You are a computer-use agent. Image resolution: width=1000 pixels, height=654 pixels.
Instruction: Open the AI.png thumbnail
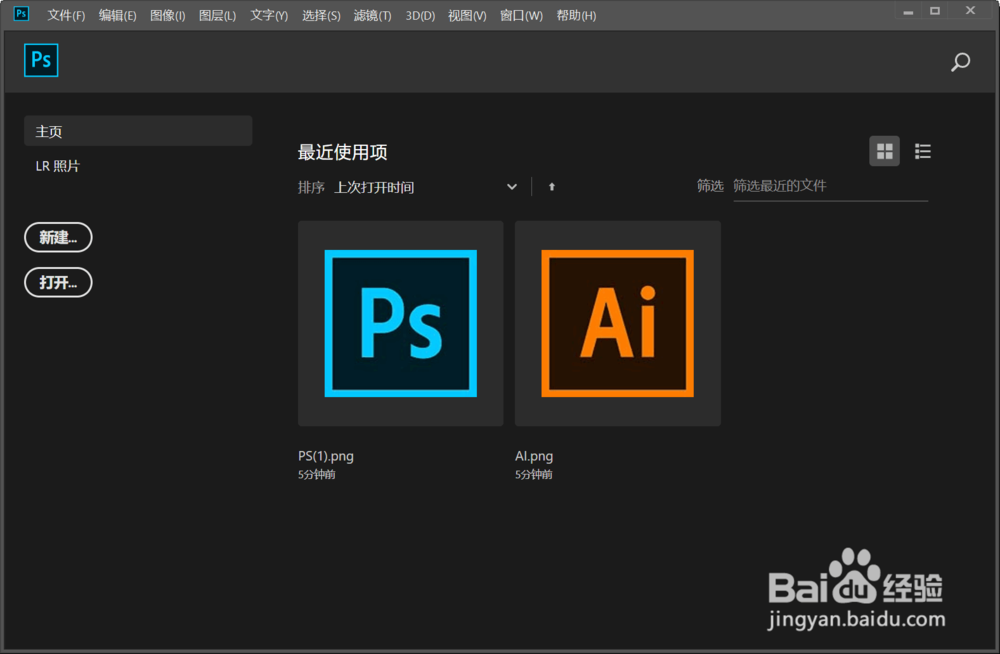point(618,323)
